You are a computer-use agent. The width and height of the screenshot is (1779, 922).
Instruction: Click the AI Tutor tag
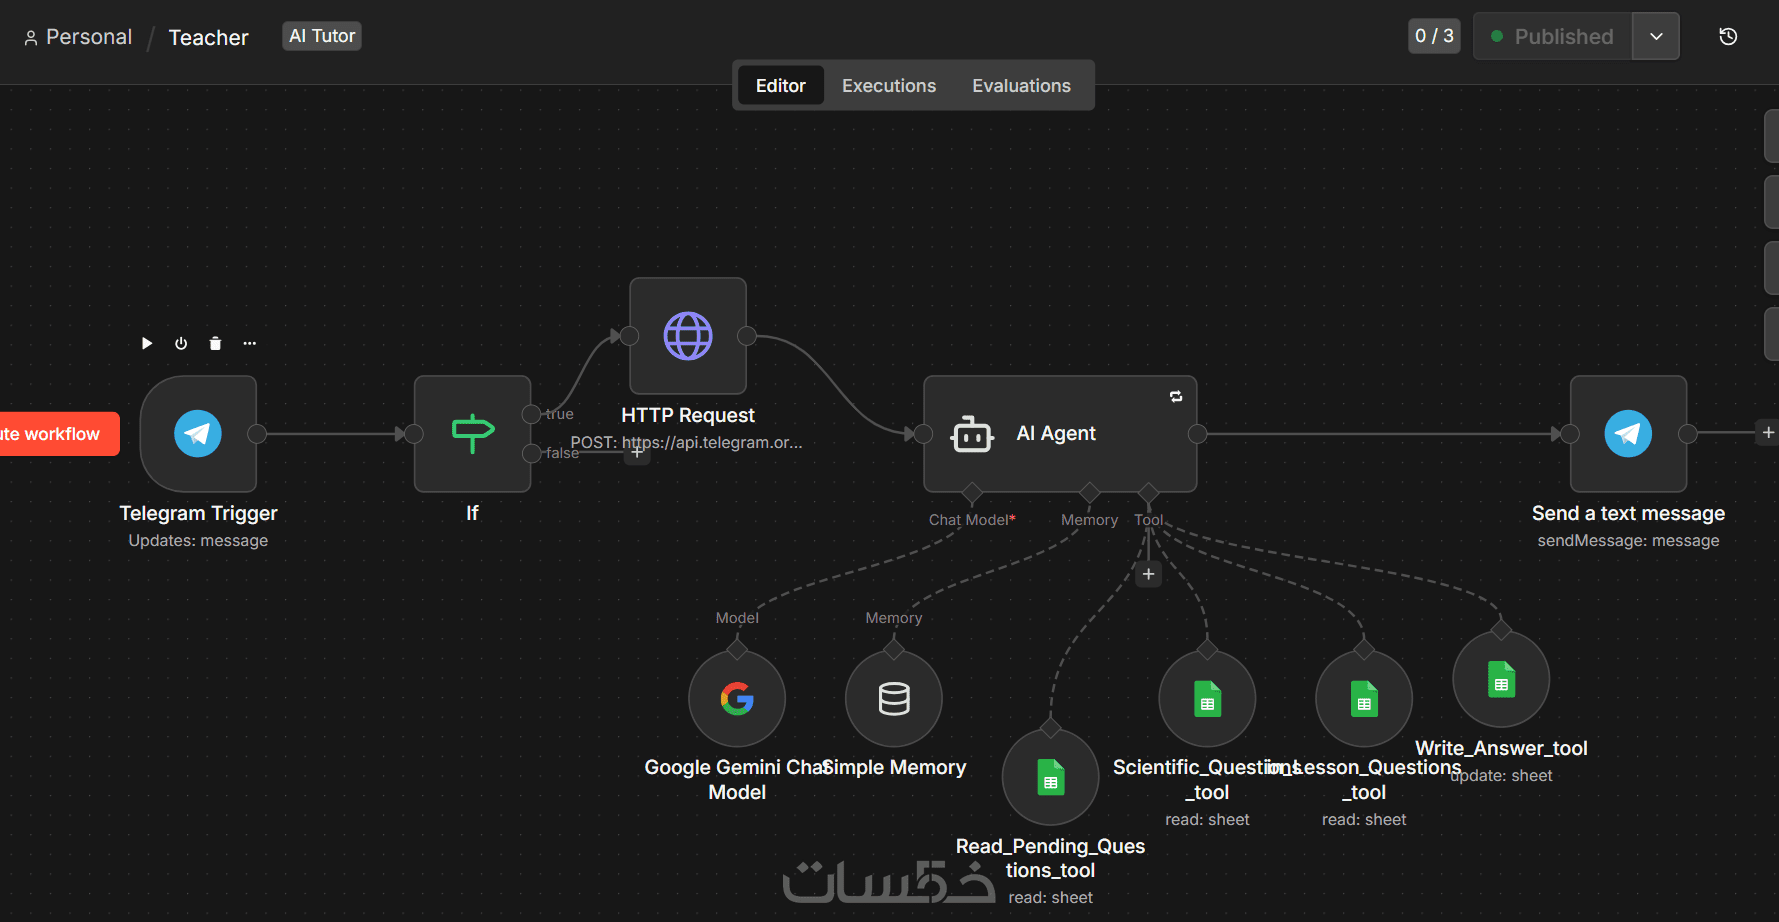[322, 36]
